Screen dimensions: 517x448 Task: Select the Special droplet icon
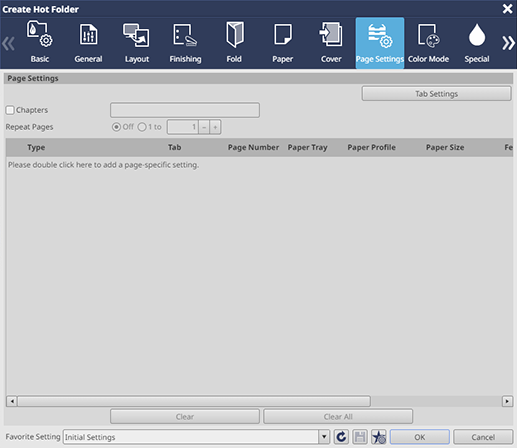(477, 35)
